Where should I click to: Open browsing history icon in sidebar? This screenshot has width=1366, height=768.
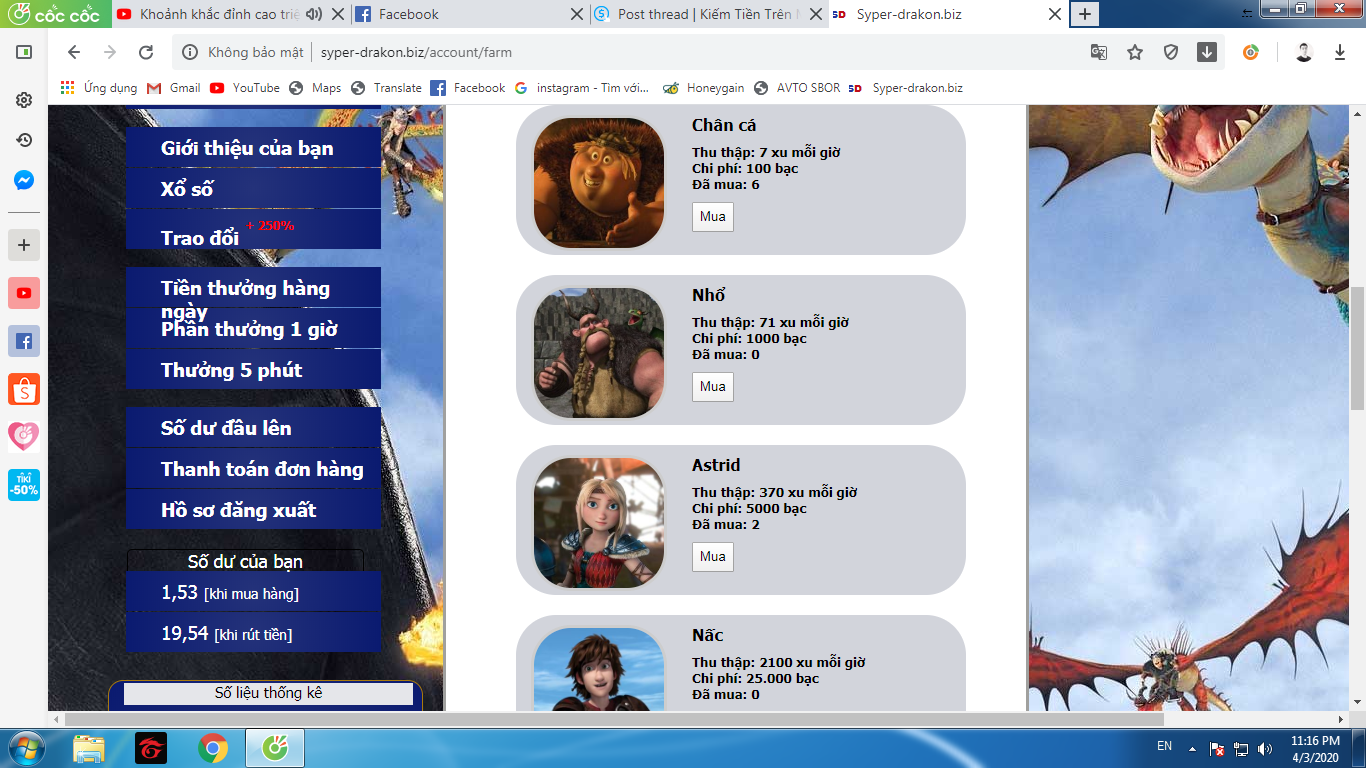(x=24, y=140)
